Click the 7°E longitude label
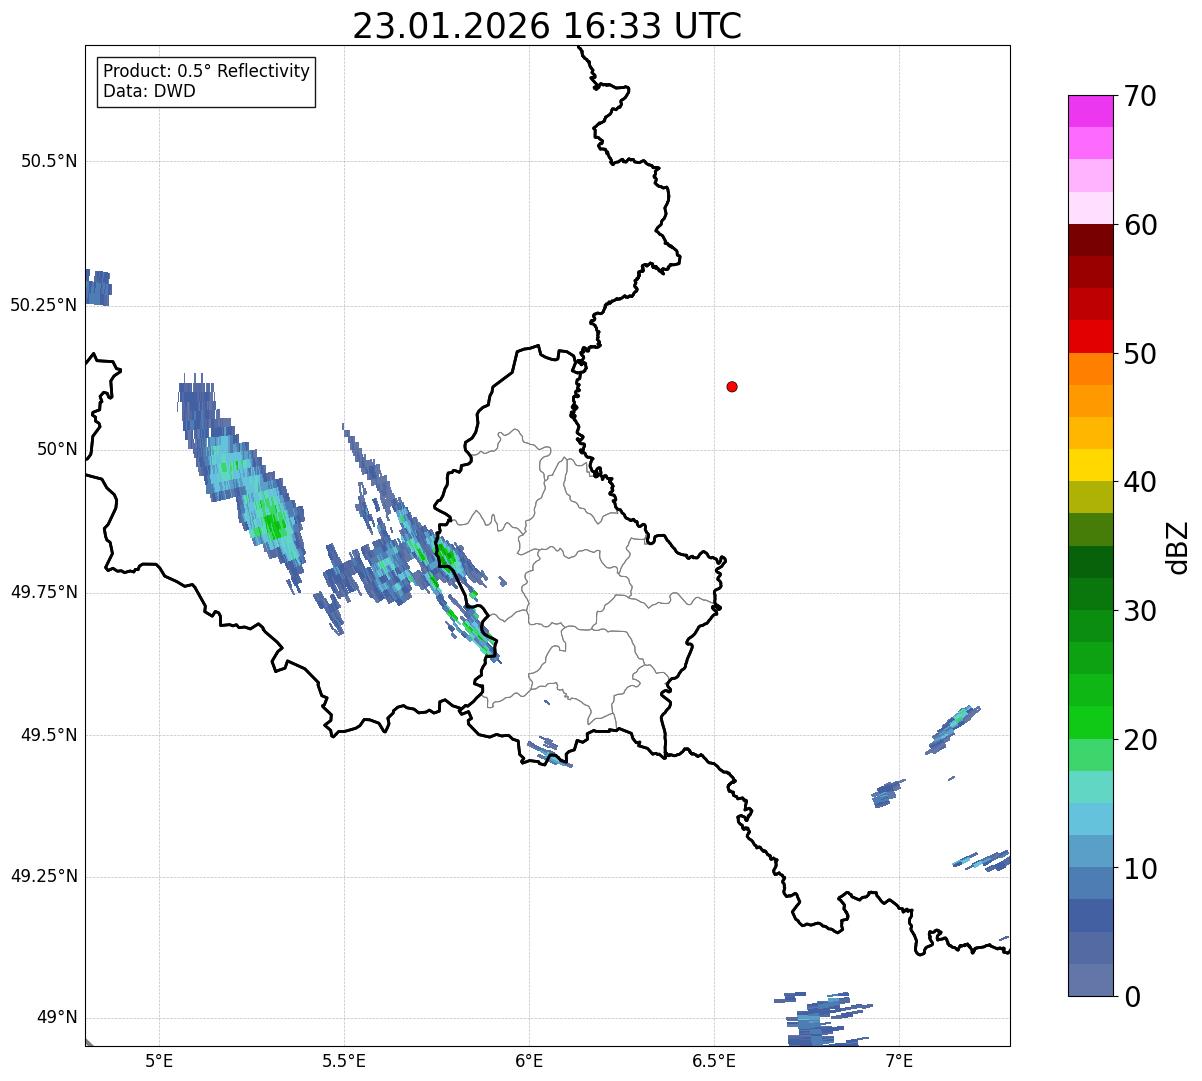Image resolution: width=1202 pixels, height=1081 pixels. click(899, 1060)
